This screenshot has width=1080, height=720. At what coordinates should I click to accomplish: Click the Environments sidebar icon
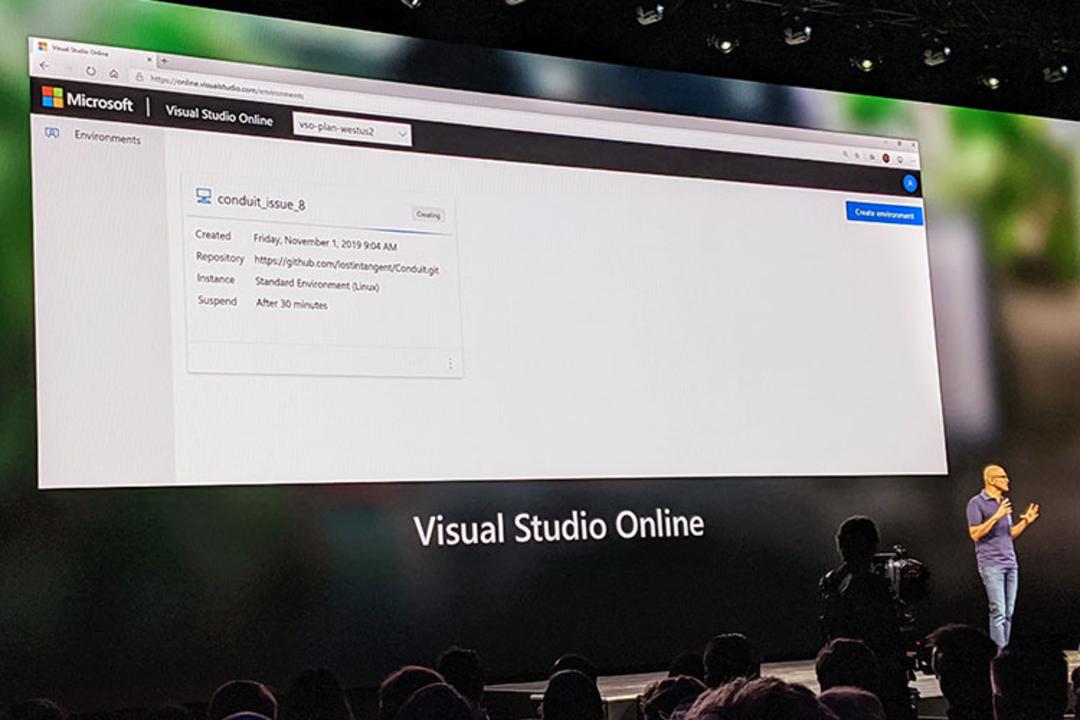click(52, 133)
